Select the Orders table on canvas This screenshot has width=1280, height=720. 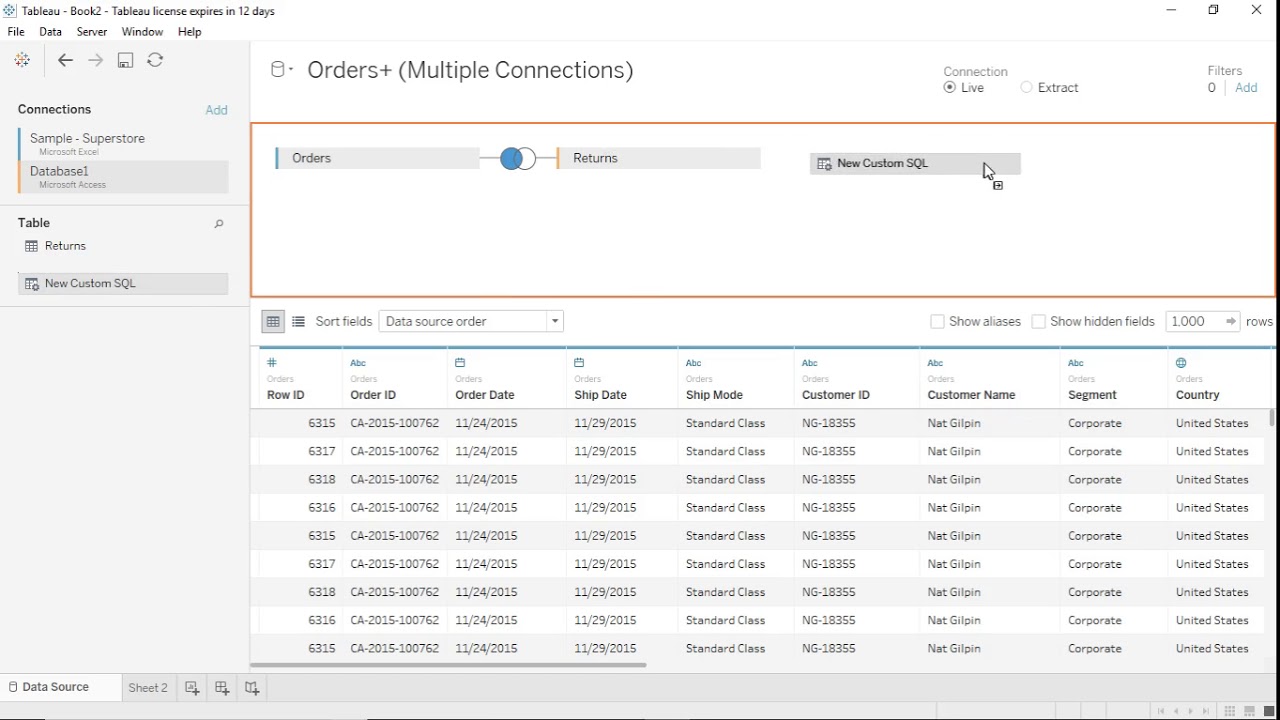click(377, 158)
